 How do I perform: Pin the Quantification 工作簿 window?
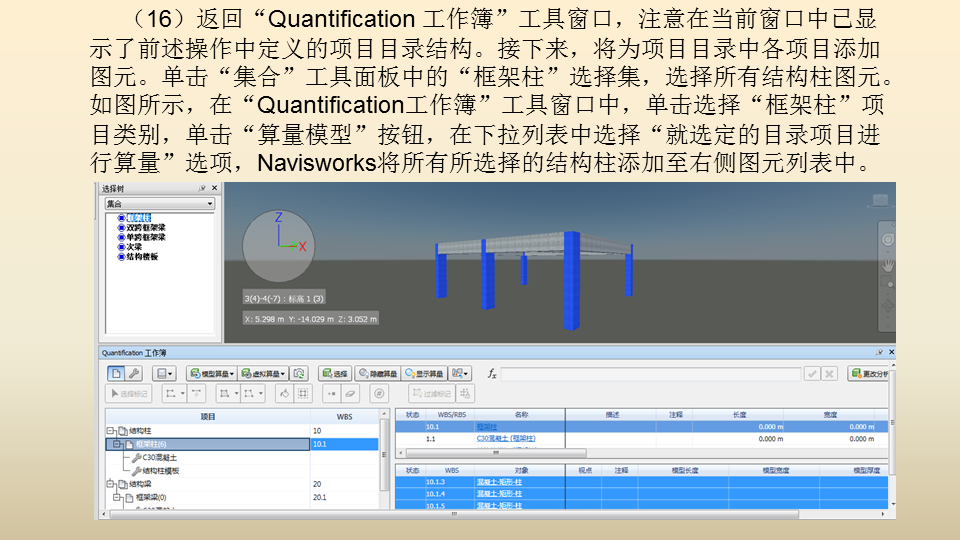point(879,353)
